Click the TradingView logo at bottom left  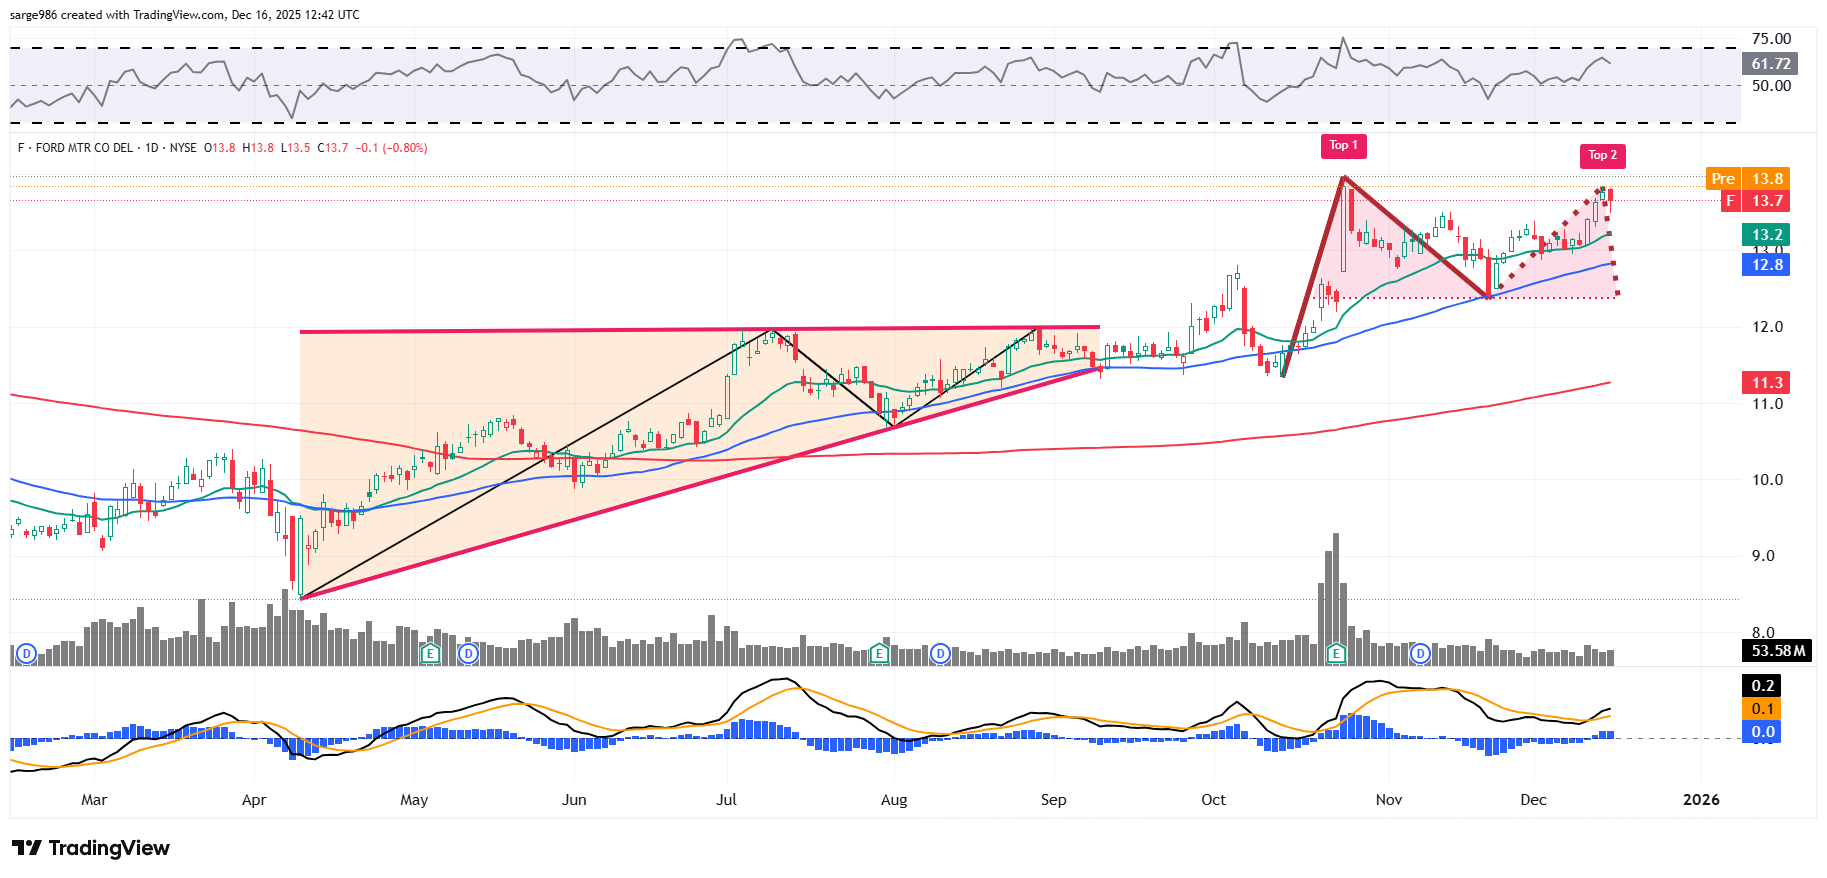click(x=91, y=848)
